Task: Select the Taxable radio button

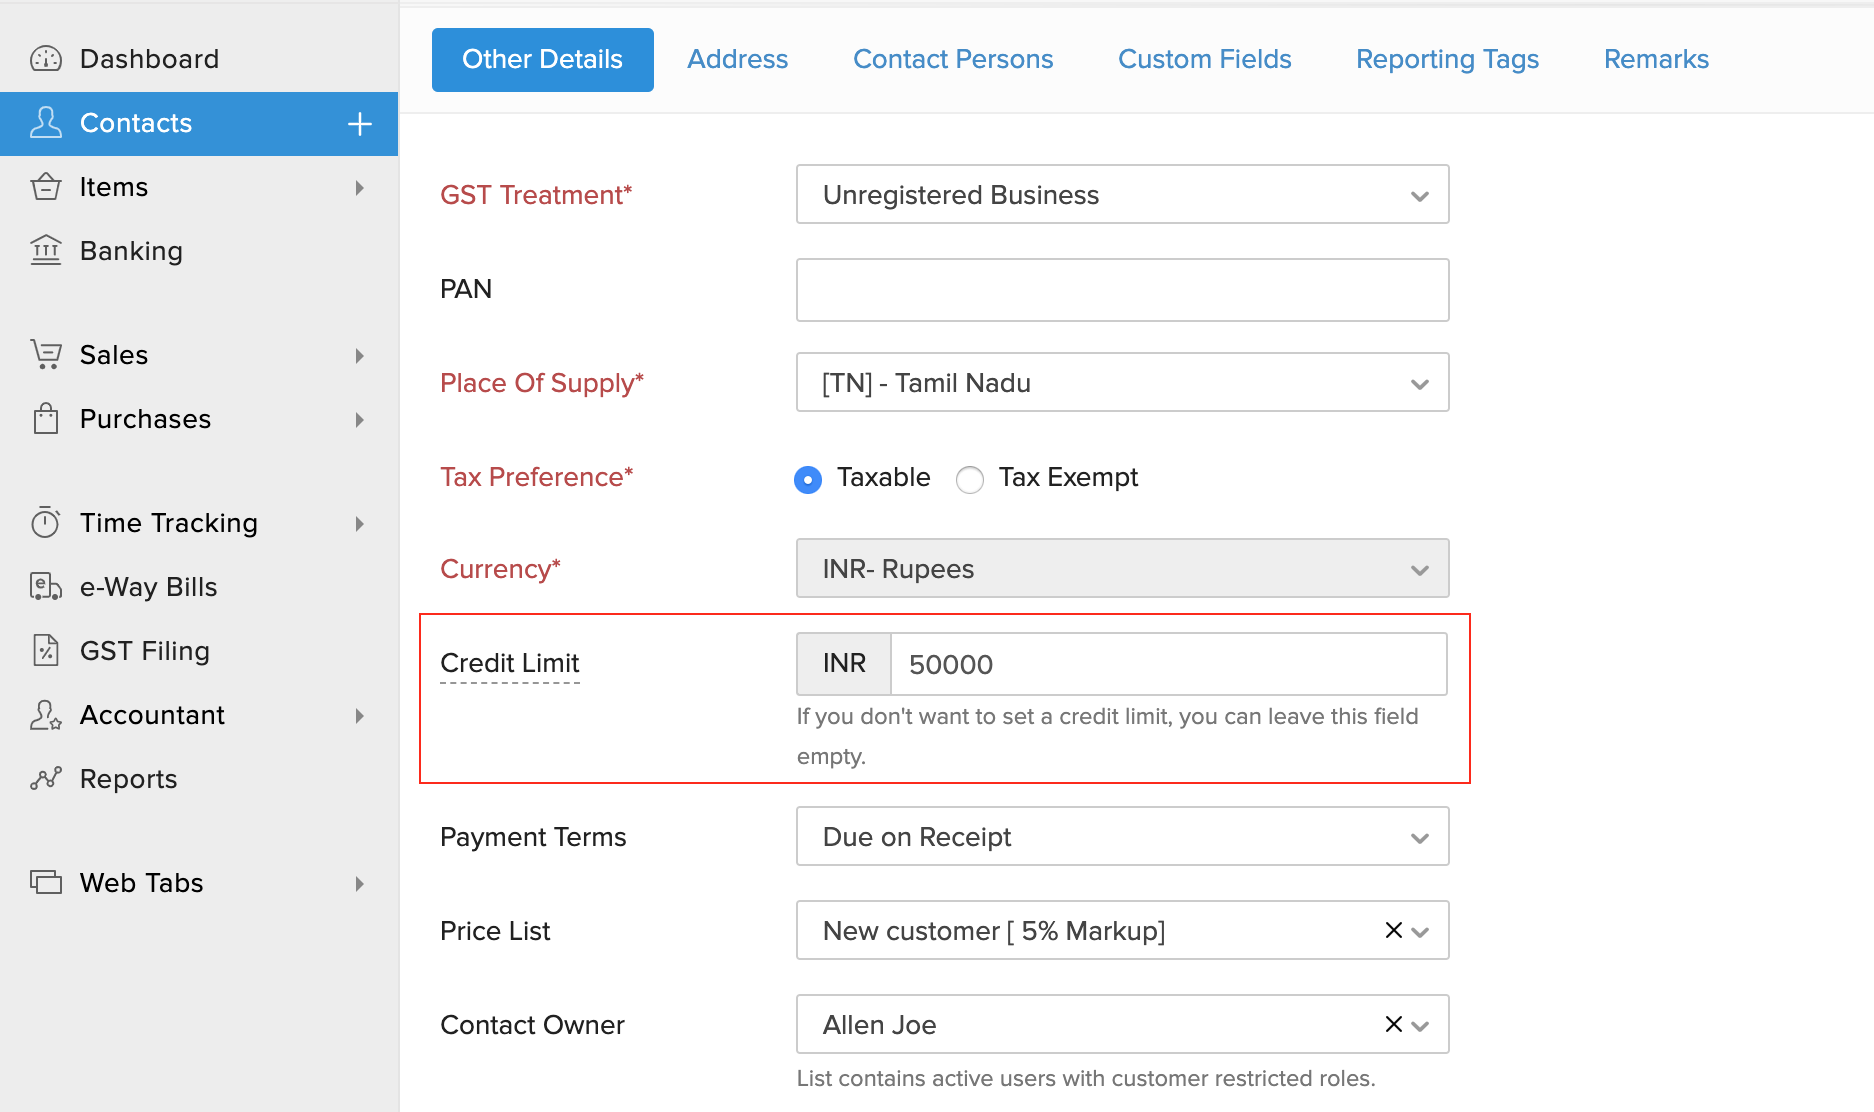Action: click(807, 479)
